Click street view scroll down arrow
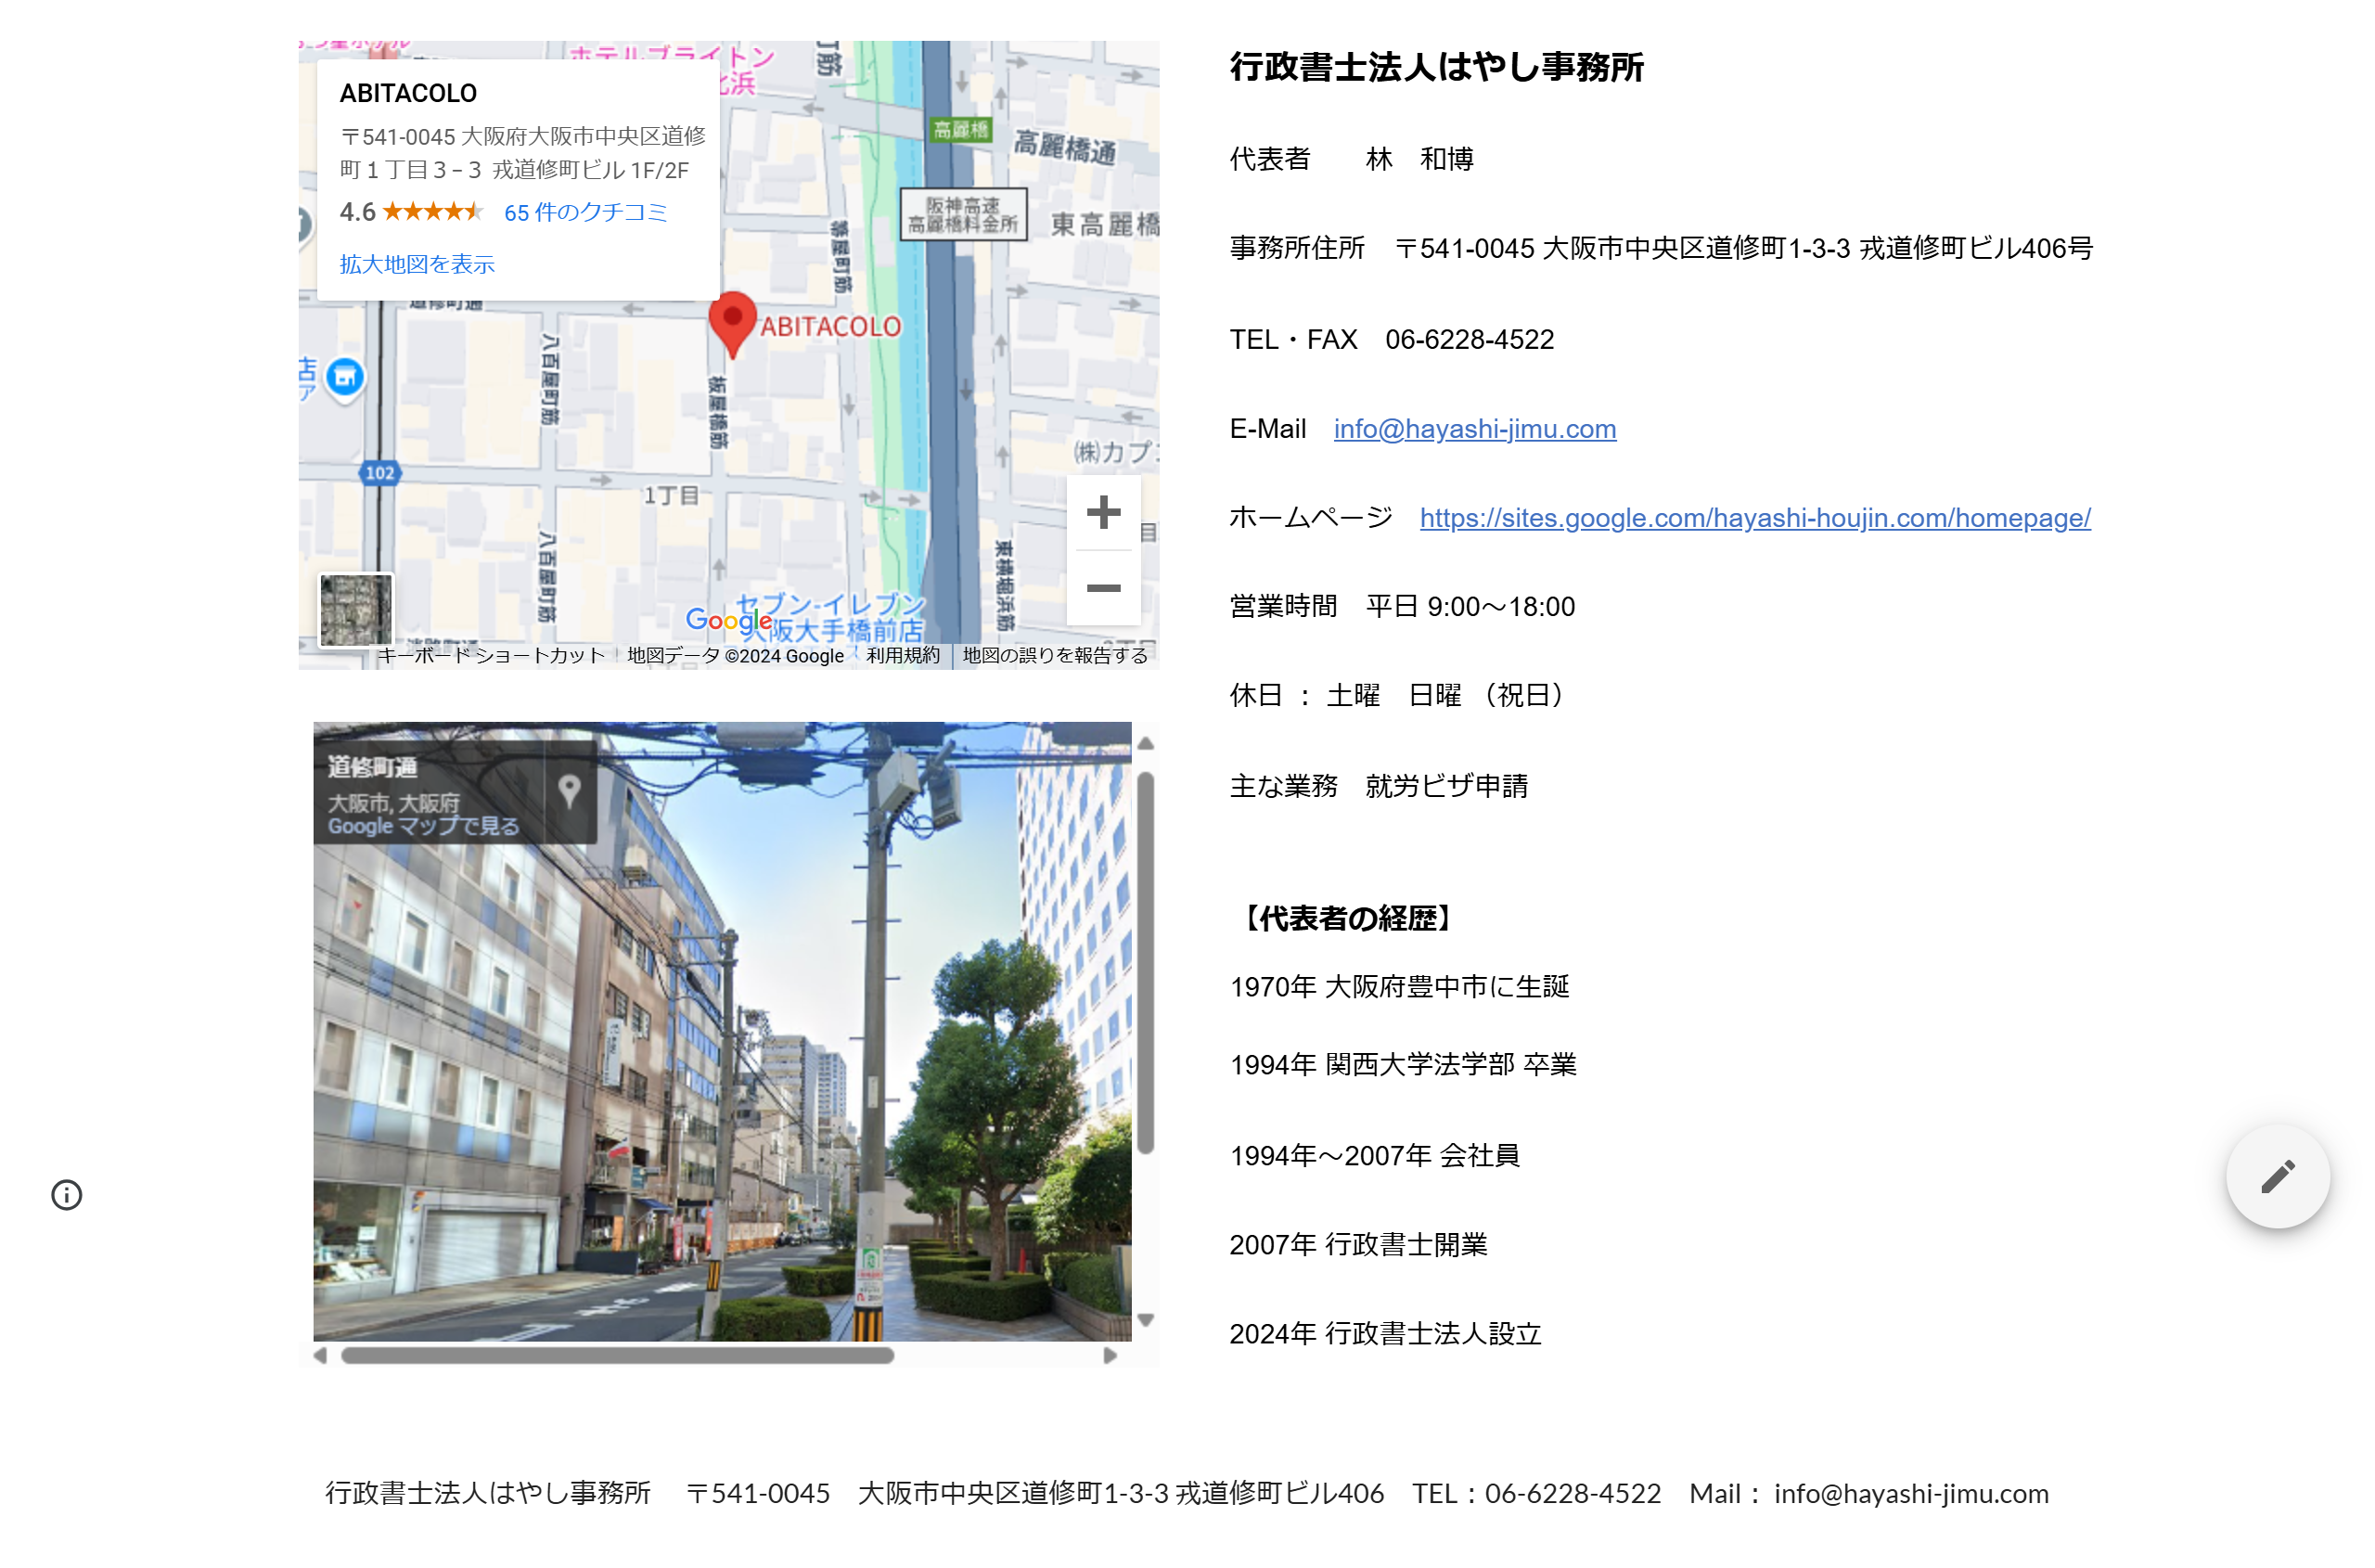The image size is (2375, 1568). pos(1146,1321)
